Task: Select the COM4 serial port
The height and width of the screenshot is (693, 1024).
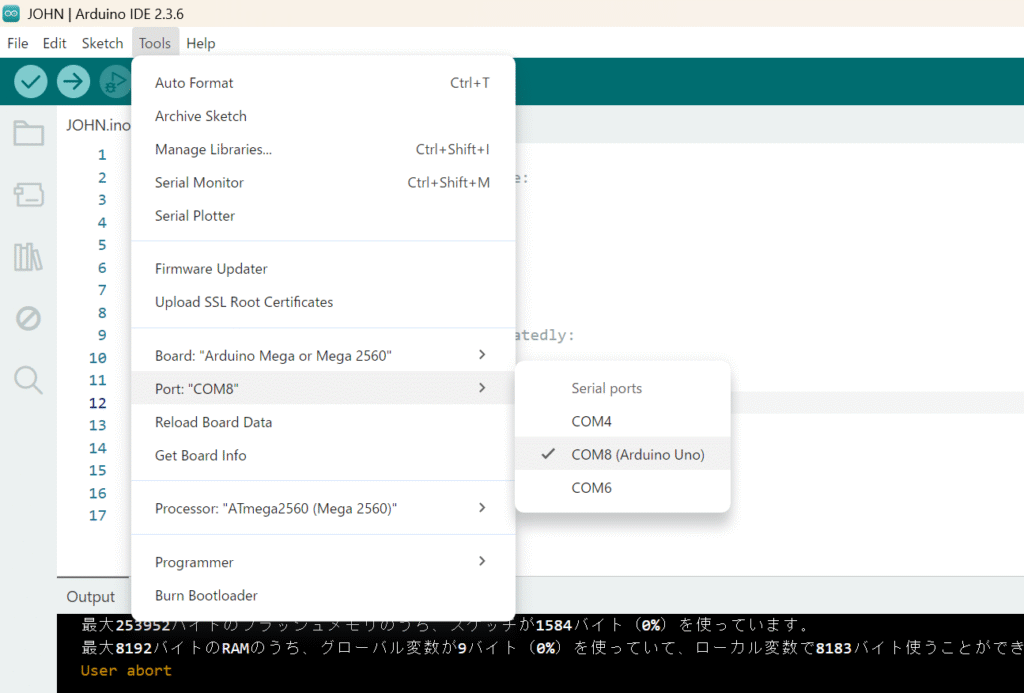Action: [x=622, y=421]
